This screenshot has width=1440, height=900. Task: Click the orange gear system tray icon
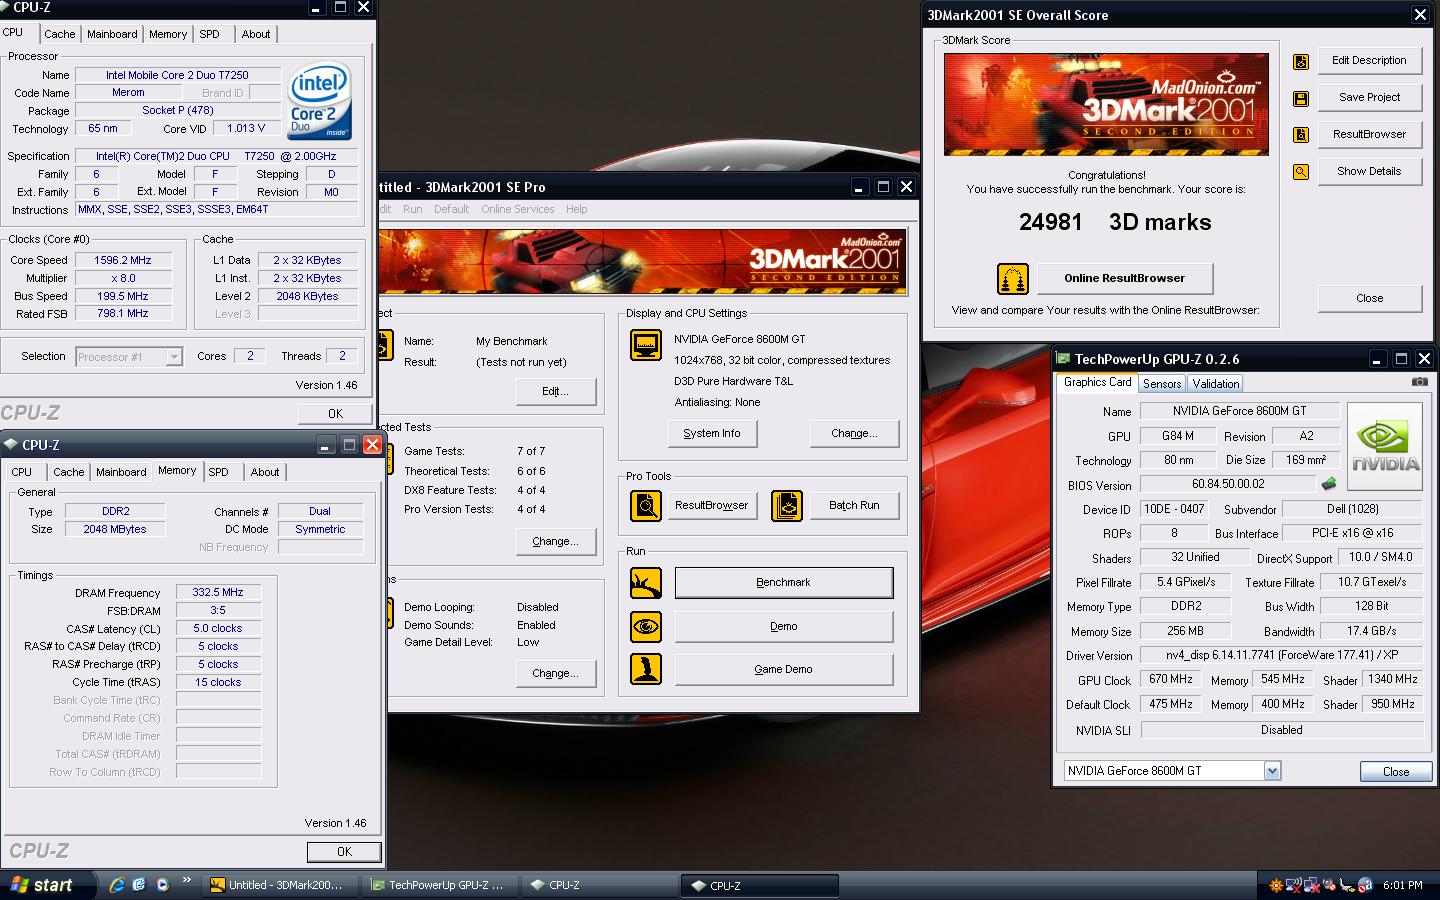tap(1276, 885)
